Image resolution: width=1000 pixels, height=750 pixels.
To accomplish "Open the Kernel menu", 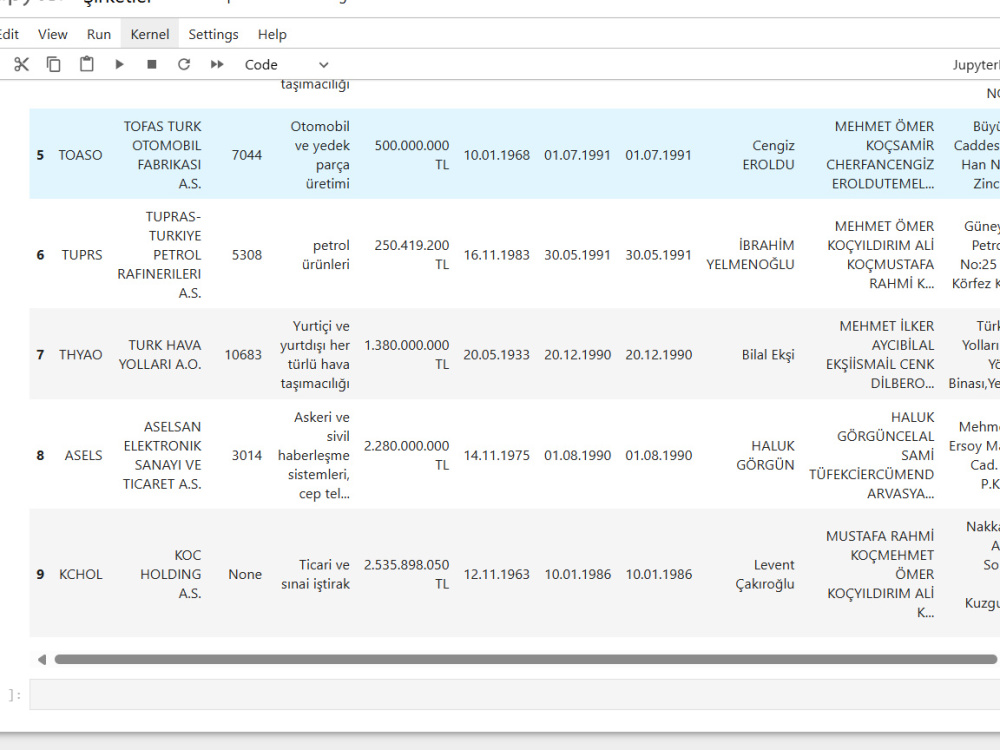I will (150, 34).
